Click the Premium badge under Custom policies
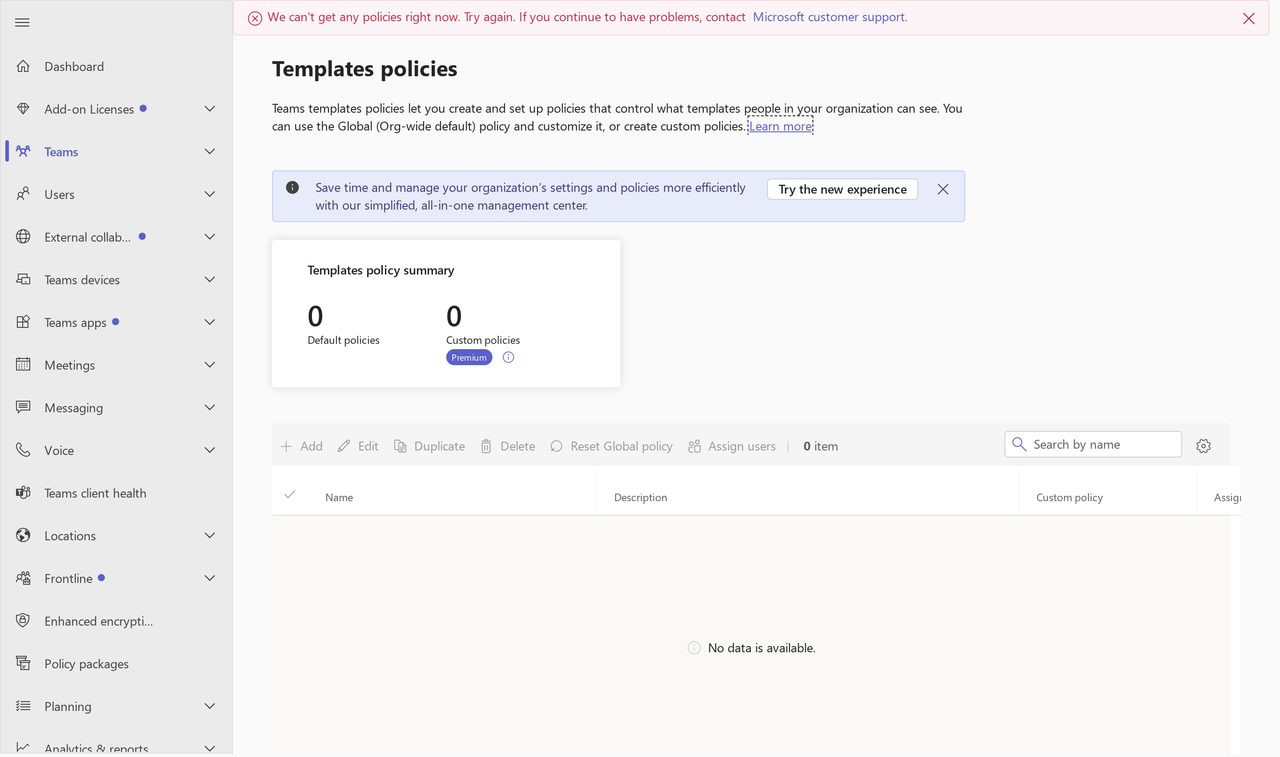Screen dimensions: 1280x757 (x=469, y=357)
